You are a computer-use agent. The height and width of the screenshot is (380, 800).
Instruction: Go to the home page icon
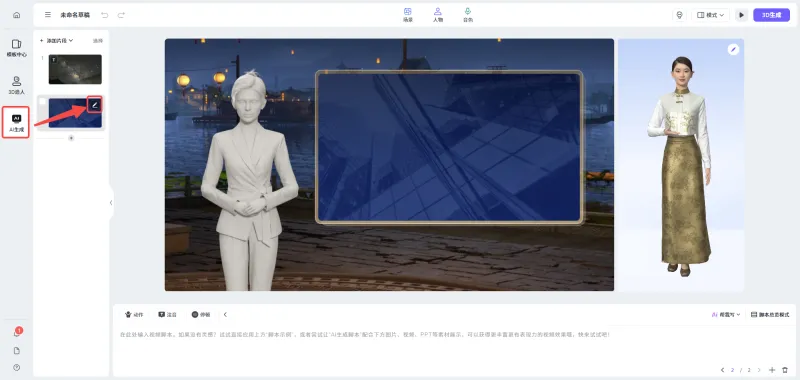[16, 15]
